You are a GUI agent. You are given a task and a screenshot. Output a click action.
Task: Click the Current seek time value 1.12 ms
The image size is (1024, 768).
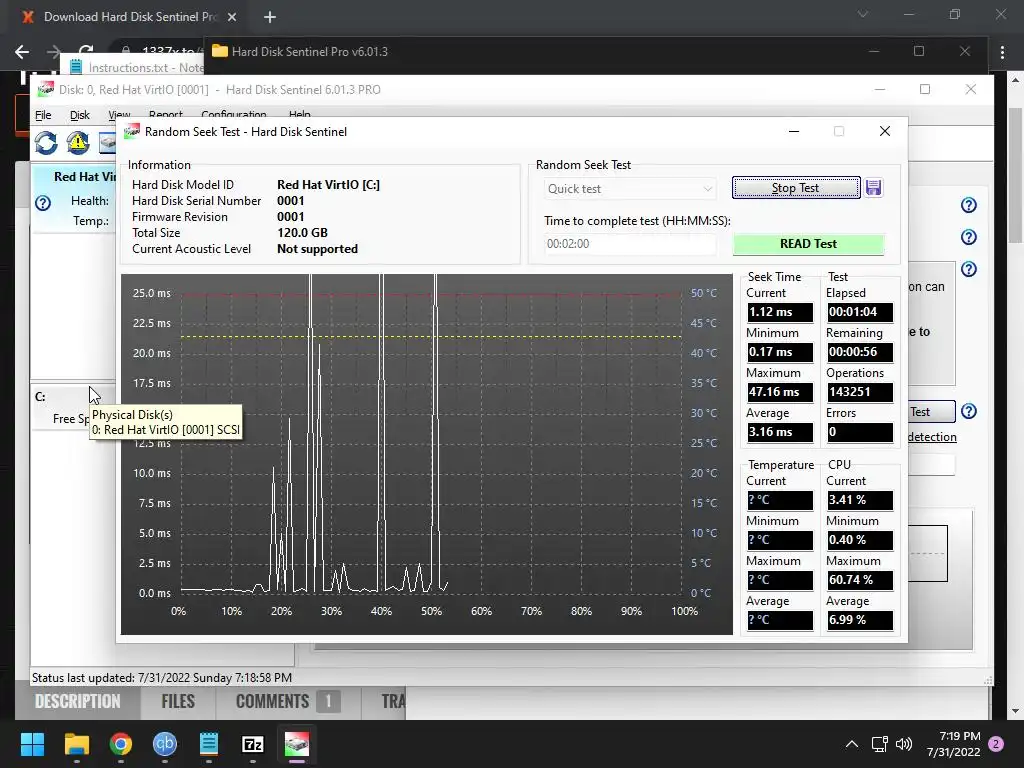(x=780, y=312)
